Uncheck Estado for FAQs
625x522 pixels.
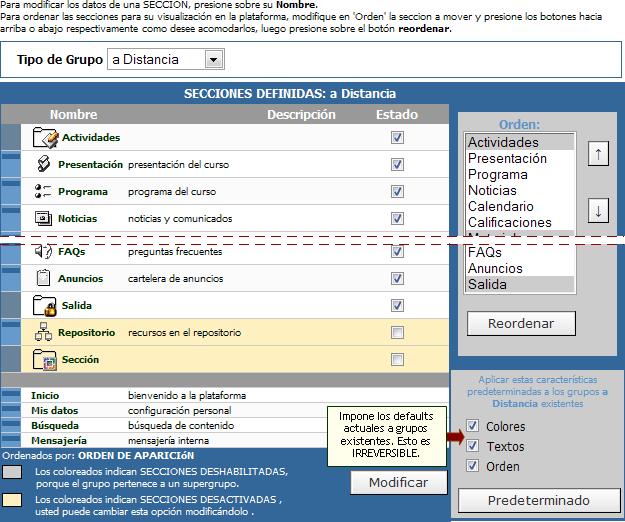(397, 251)
